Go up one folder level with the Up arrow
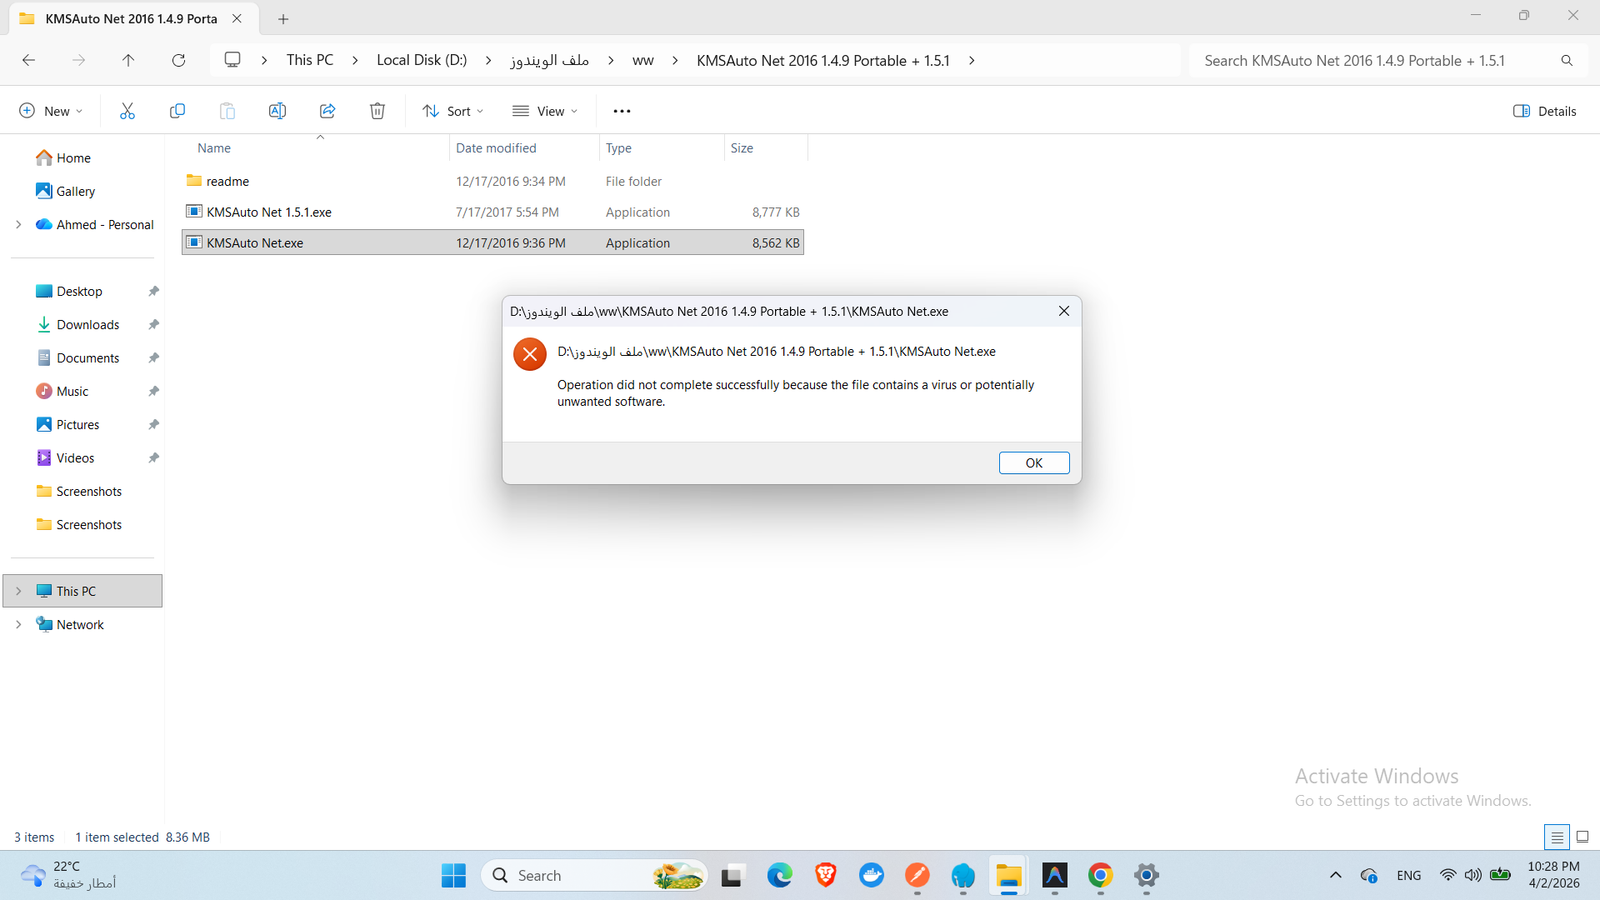This screenshot has width=1600, height=900. click(128, 60)
